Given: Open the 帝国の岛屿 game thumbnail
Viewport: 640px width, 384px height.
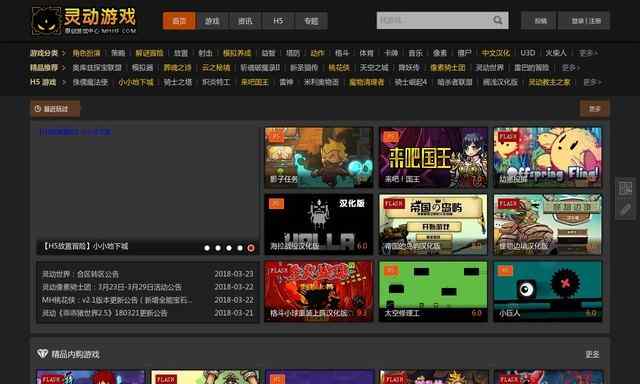Looking at the screenshot, I should 433,224.
